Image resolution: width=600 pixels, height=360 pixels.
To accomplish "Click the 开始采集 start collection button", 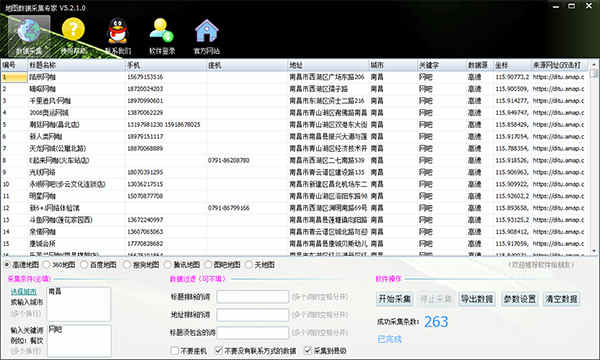I will tap(395, 299).
